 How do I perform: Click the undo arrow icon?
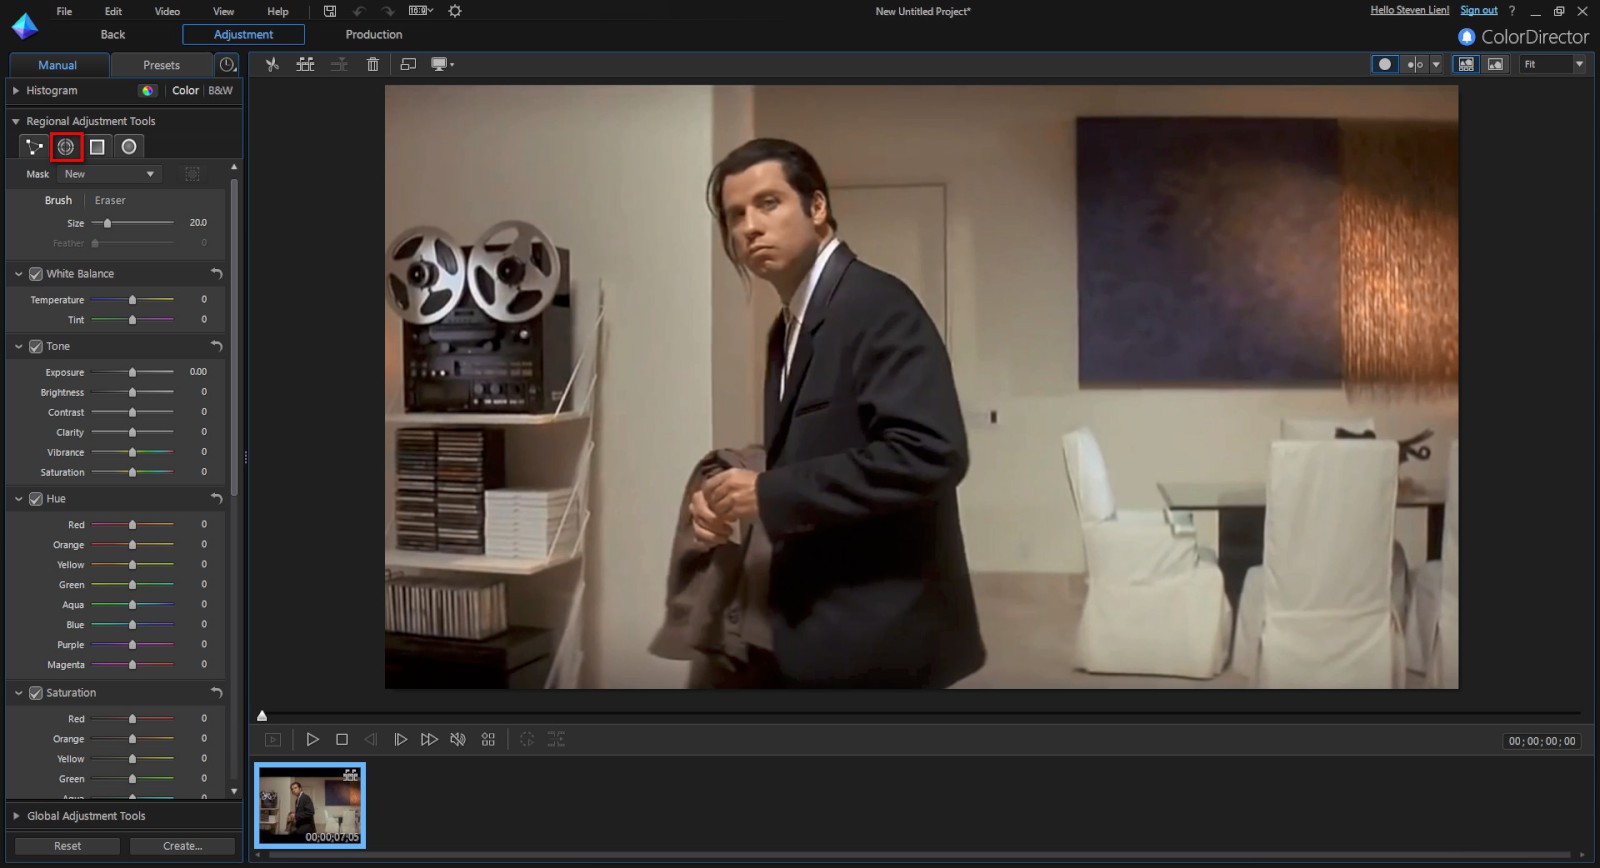coord(359,11)
